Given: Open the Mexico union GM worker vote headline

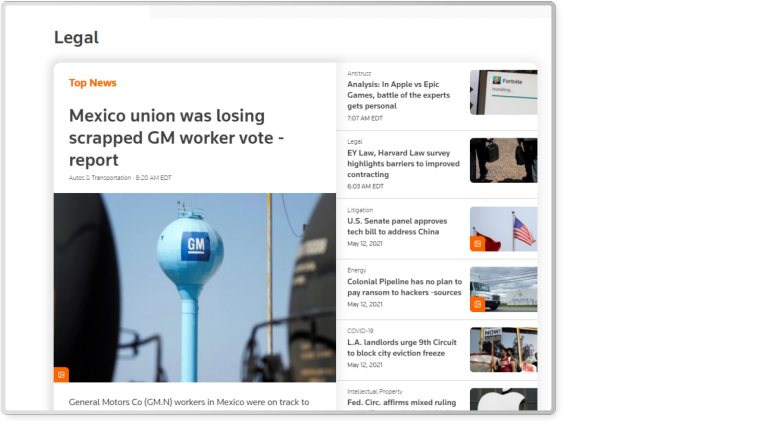Looking at the screenshot, I should (176, 137).
